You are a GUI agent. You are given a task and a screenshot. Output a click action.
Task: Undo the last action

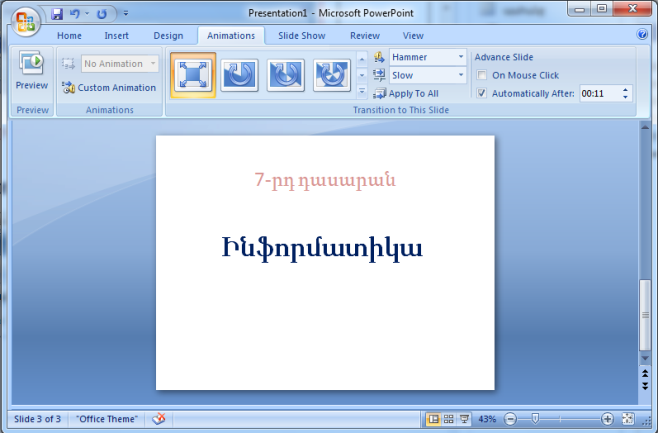(x=75, y=14)
